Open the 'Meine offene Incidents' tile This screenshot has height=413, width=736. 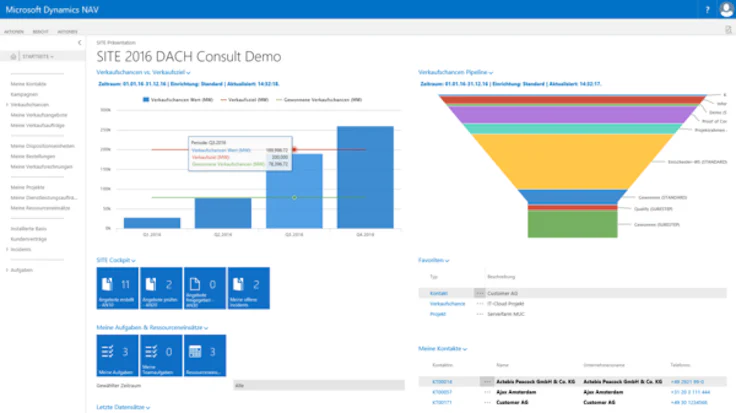coord(249,288)
